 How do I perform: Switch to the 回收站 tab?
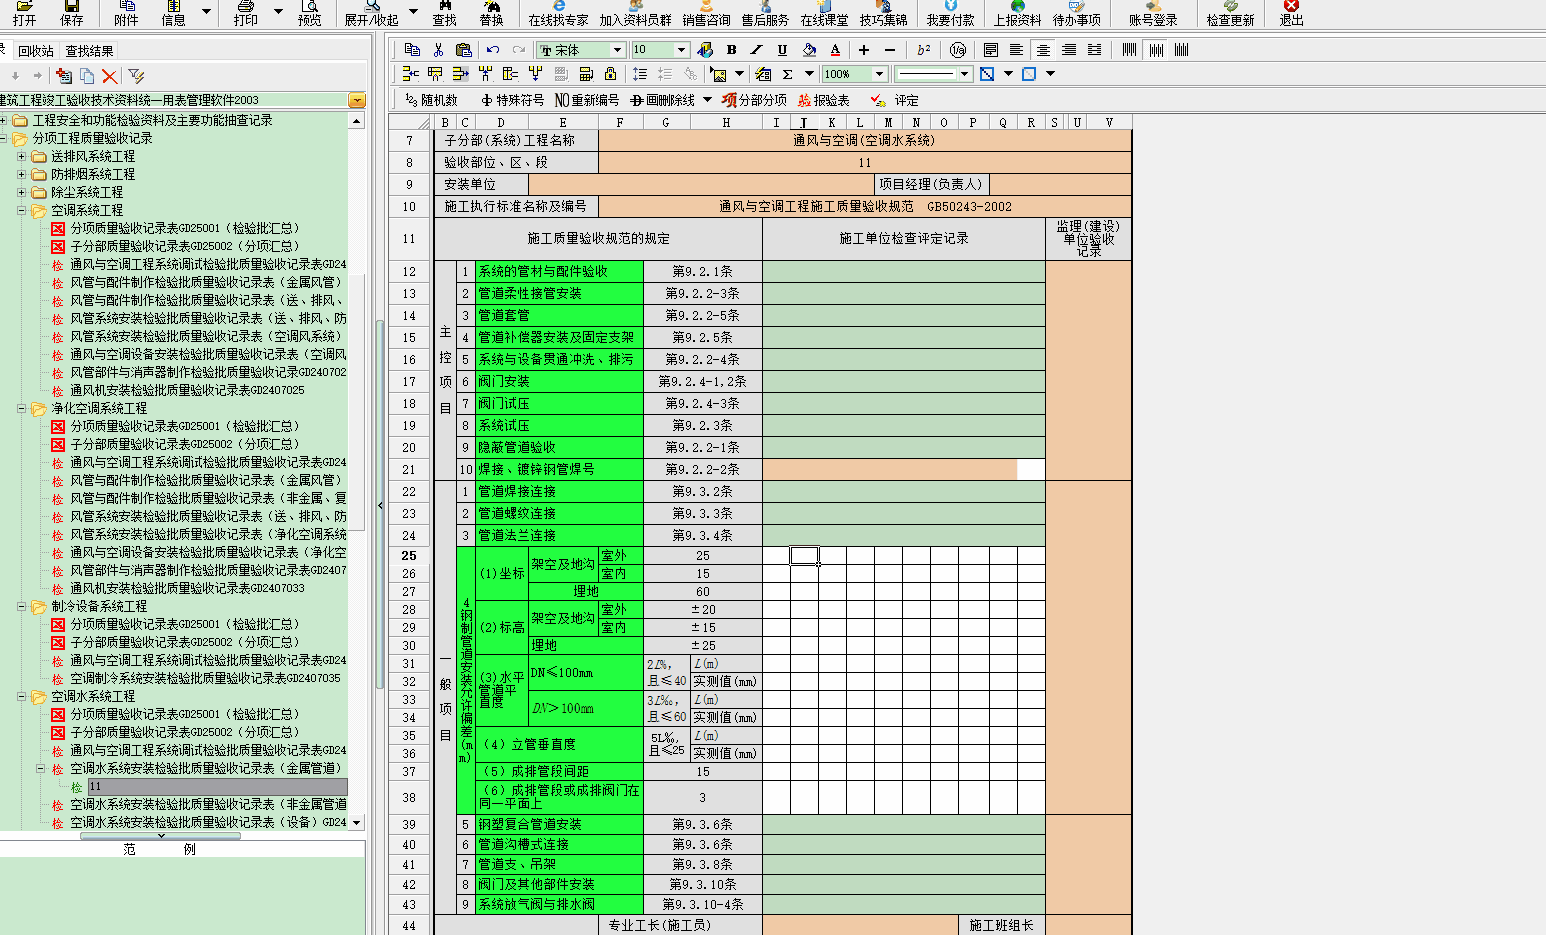[36, 51]
